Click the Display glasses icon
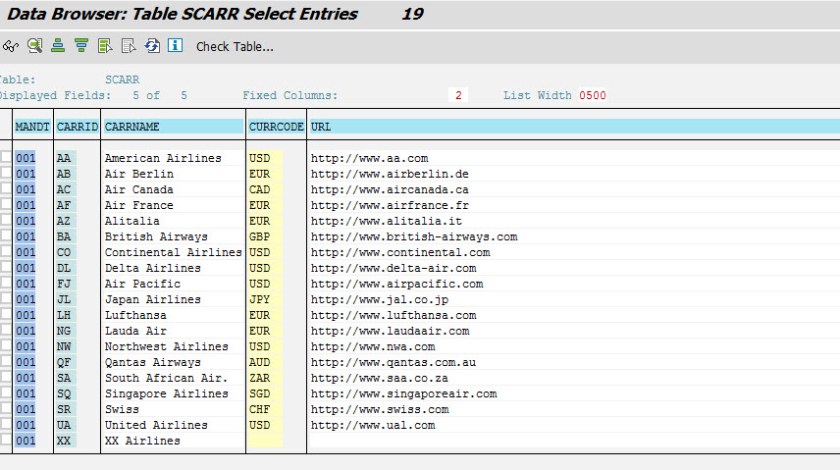The height and width of the screenshot is (470, 840). click(11, 46)
